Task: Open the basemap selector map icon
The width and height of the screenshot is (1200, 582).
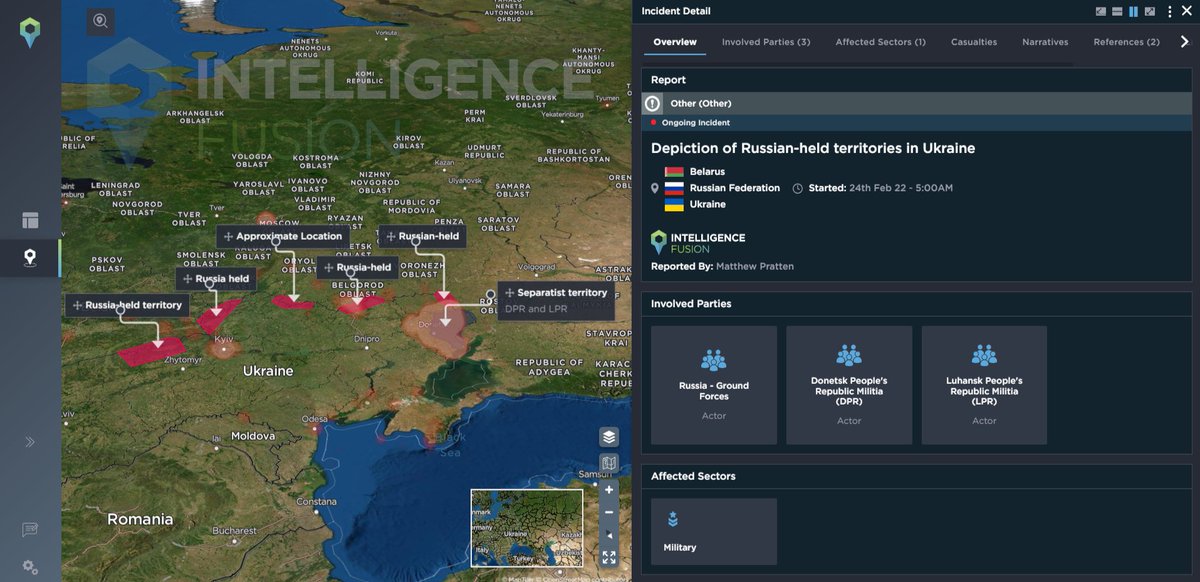Action: (x=609, y=463)
